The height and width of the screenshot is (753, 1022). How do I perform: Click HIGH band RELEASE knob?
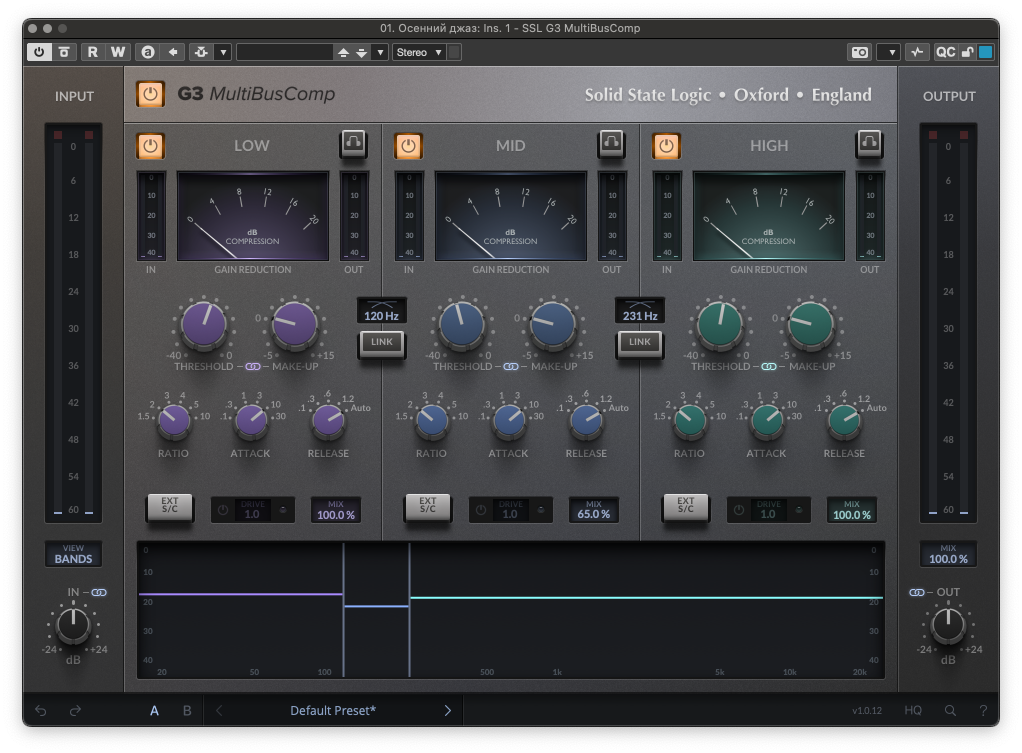coord(844,421)
